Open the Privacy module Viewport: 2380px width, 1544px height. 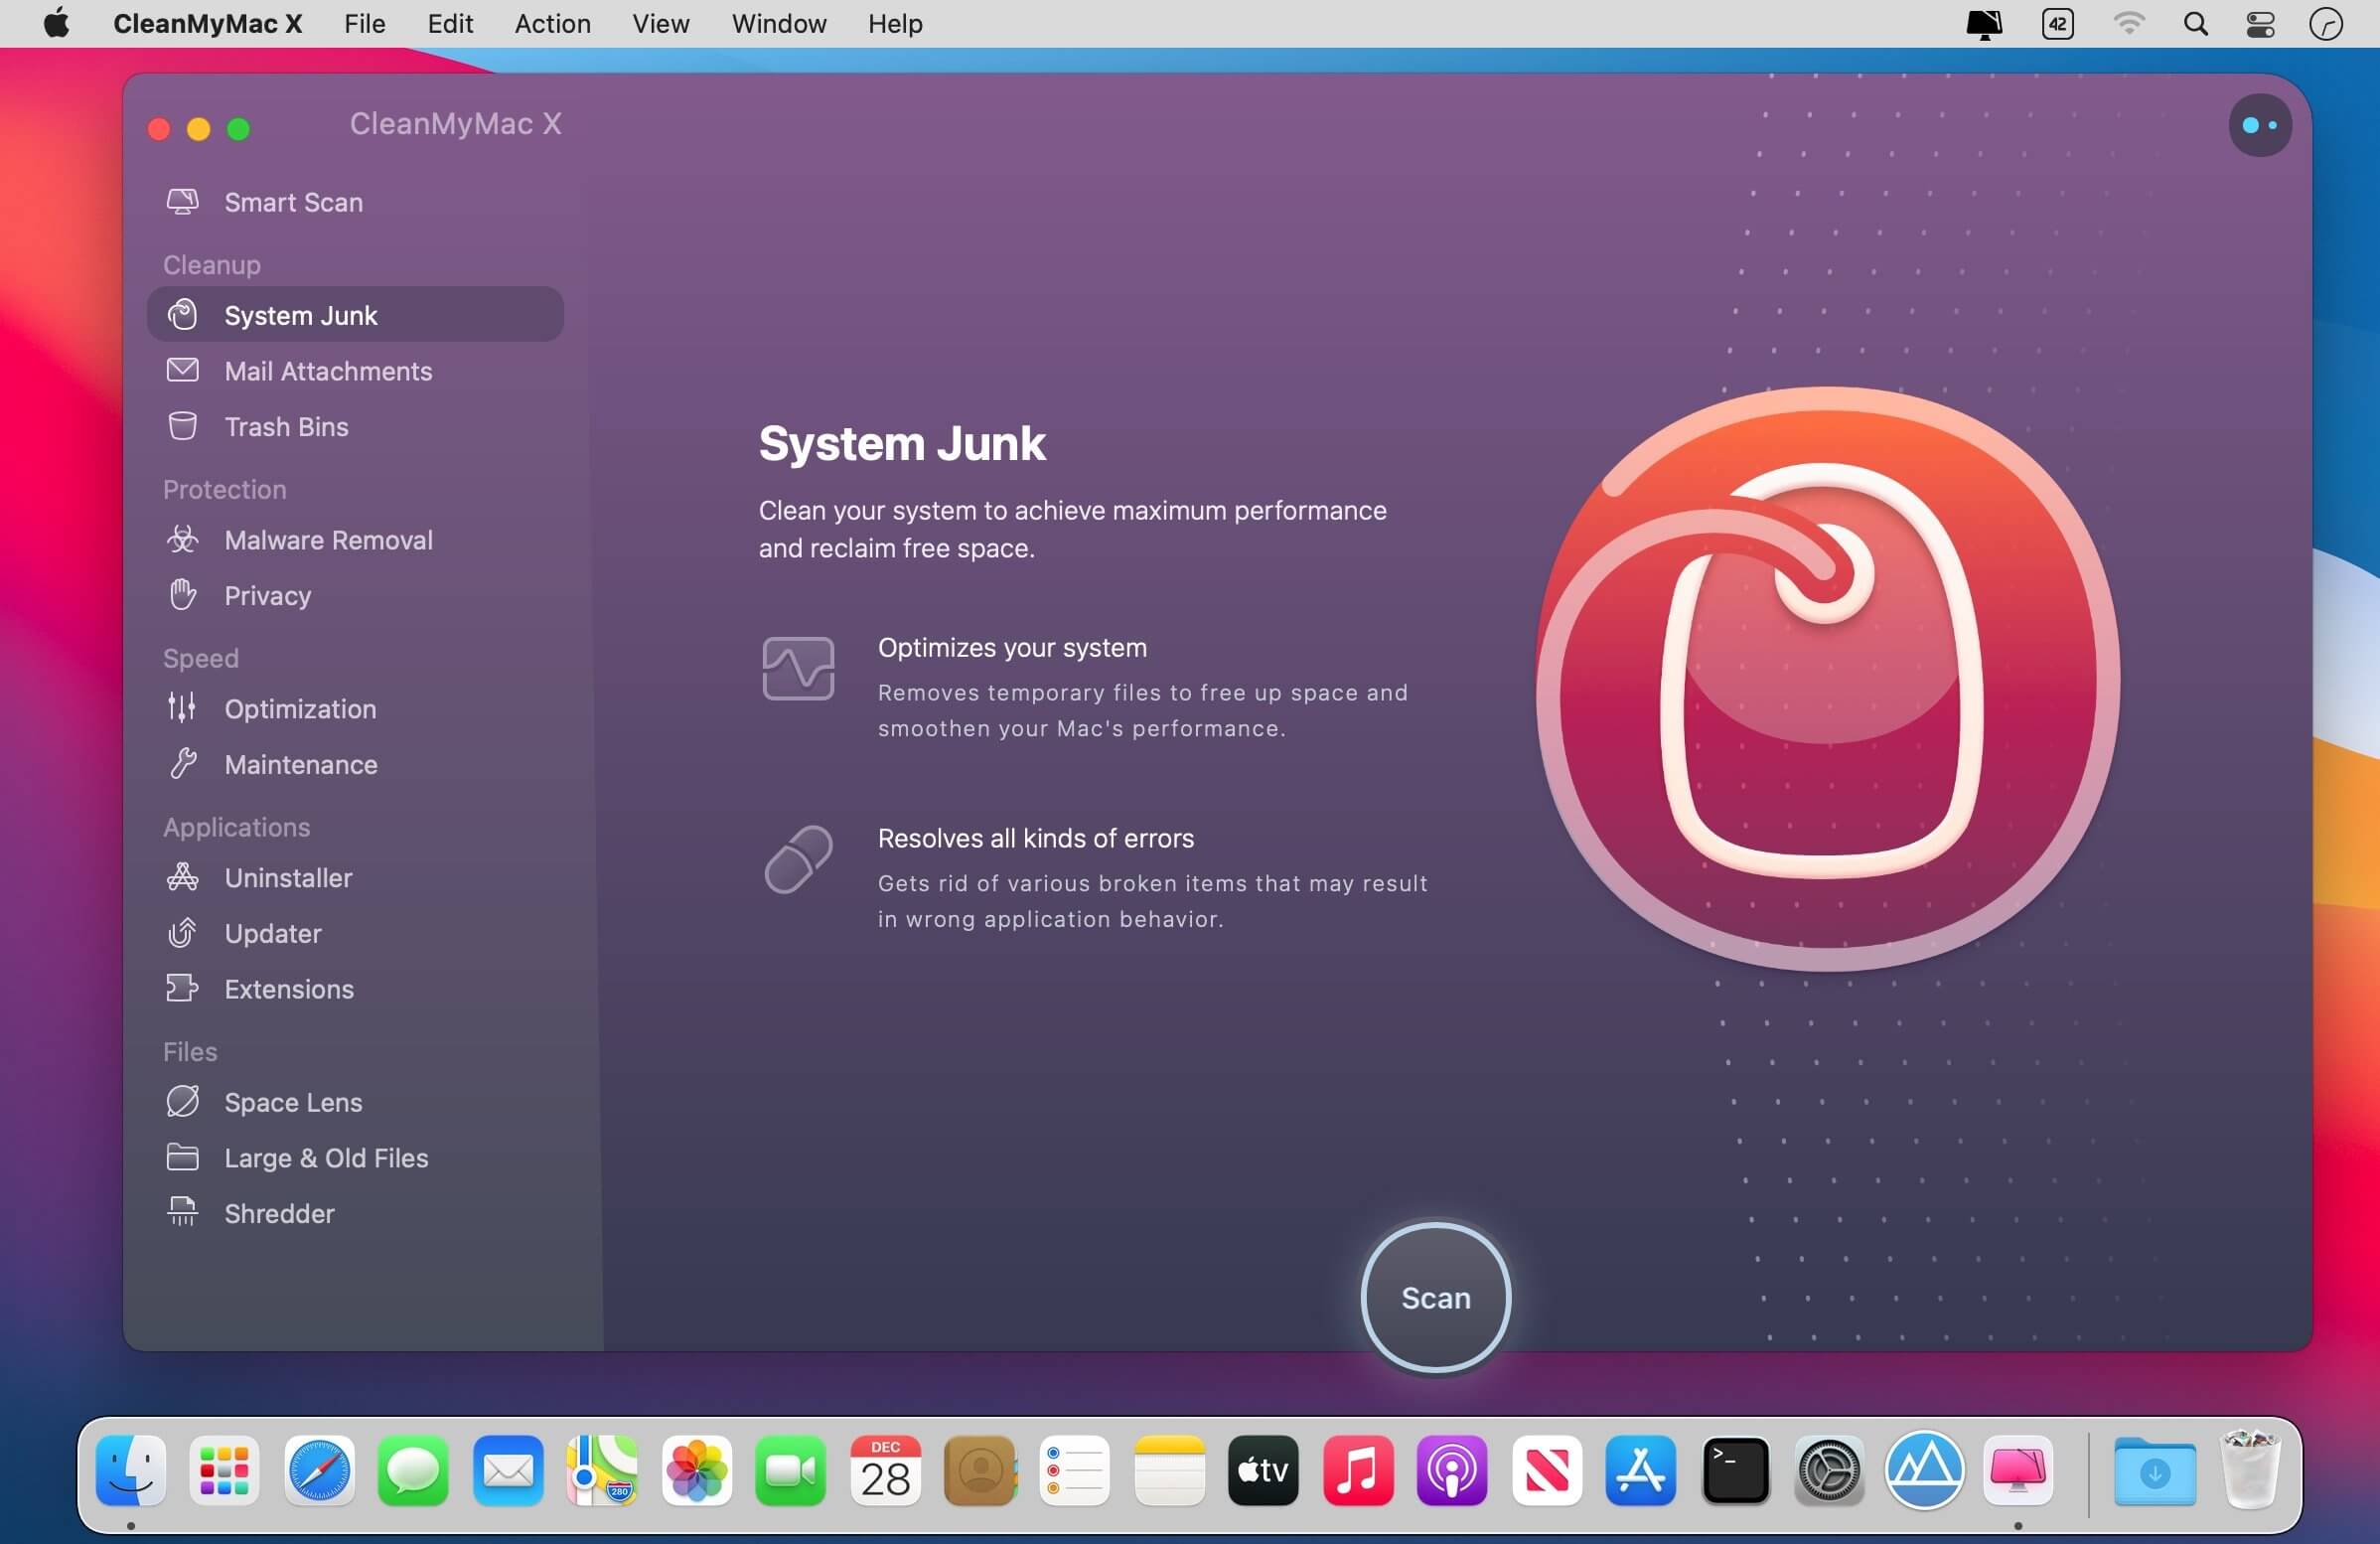(x=267, y=596)
